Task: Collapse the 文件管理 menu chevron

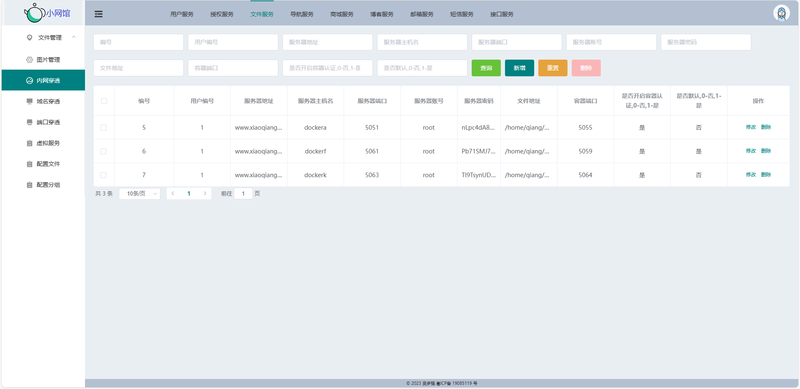Action: click(74, 37)
